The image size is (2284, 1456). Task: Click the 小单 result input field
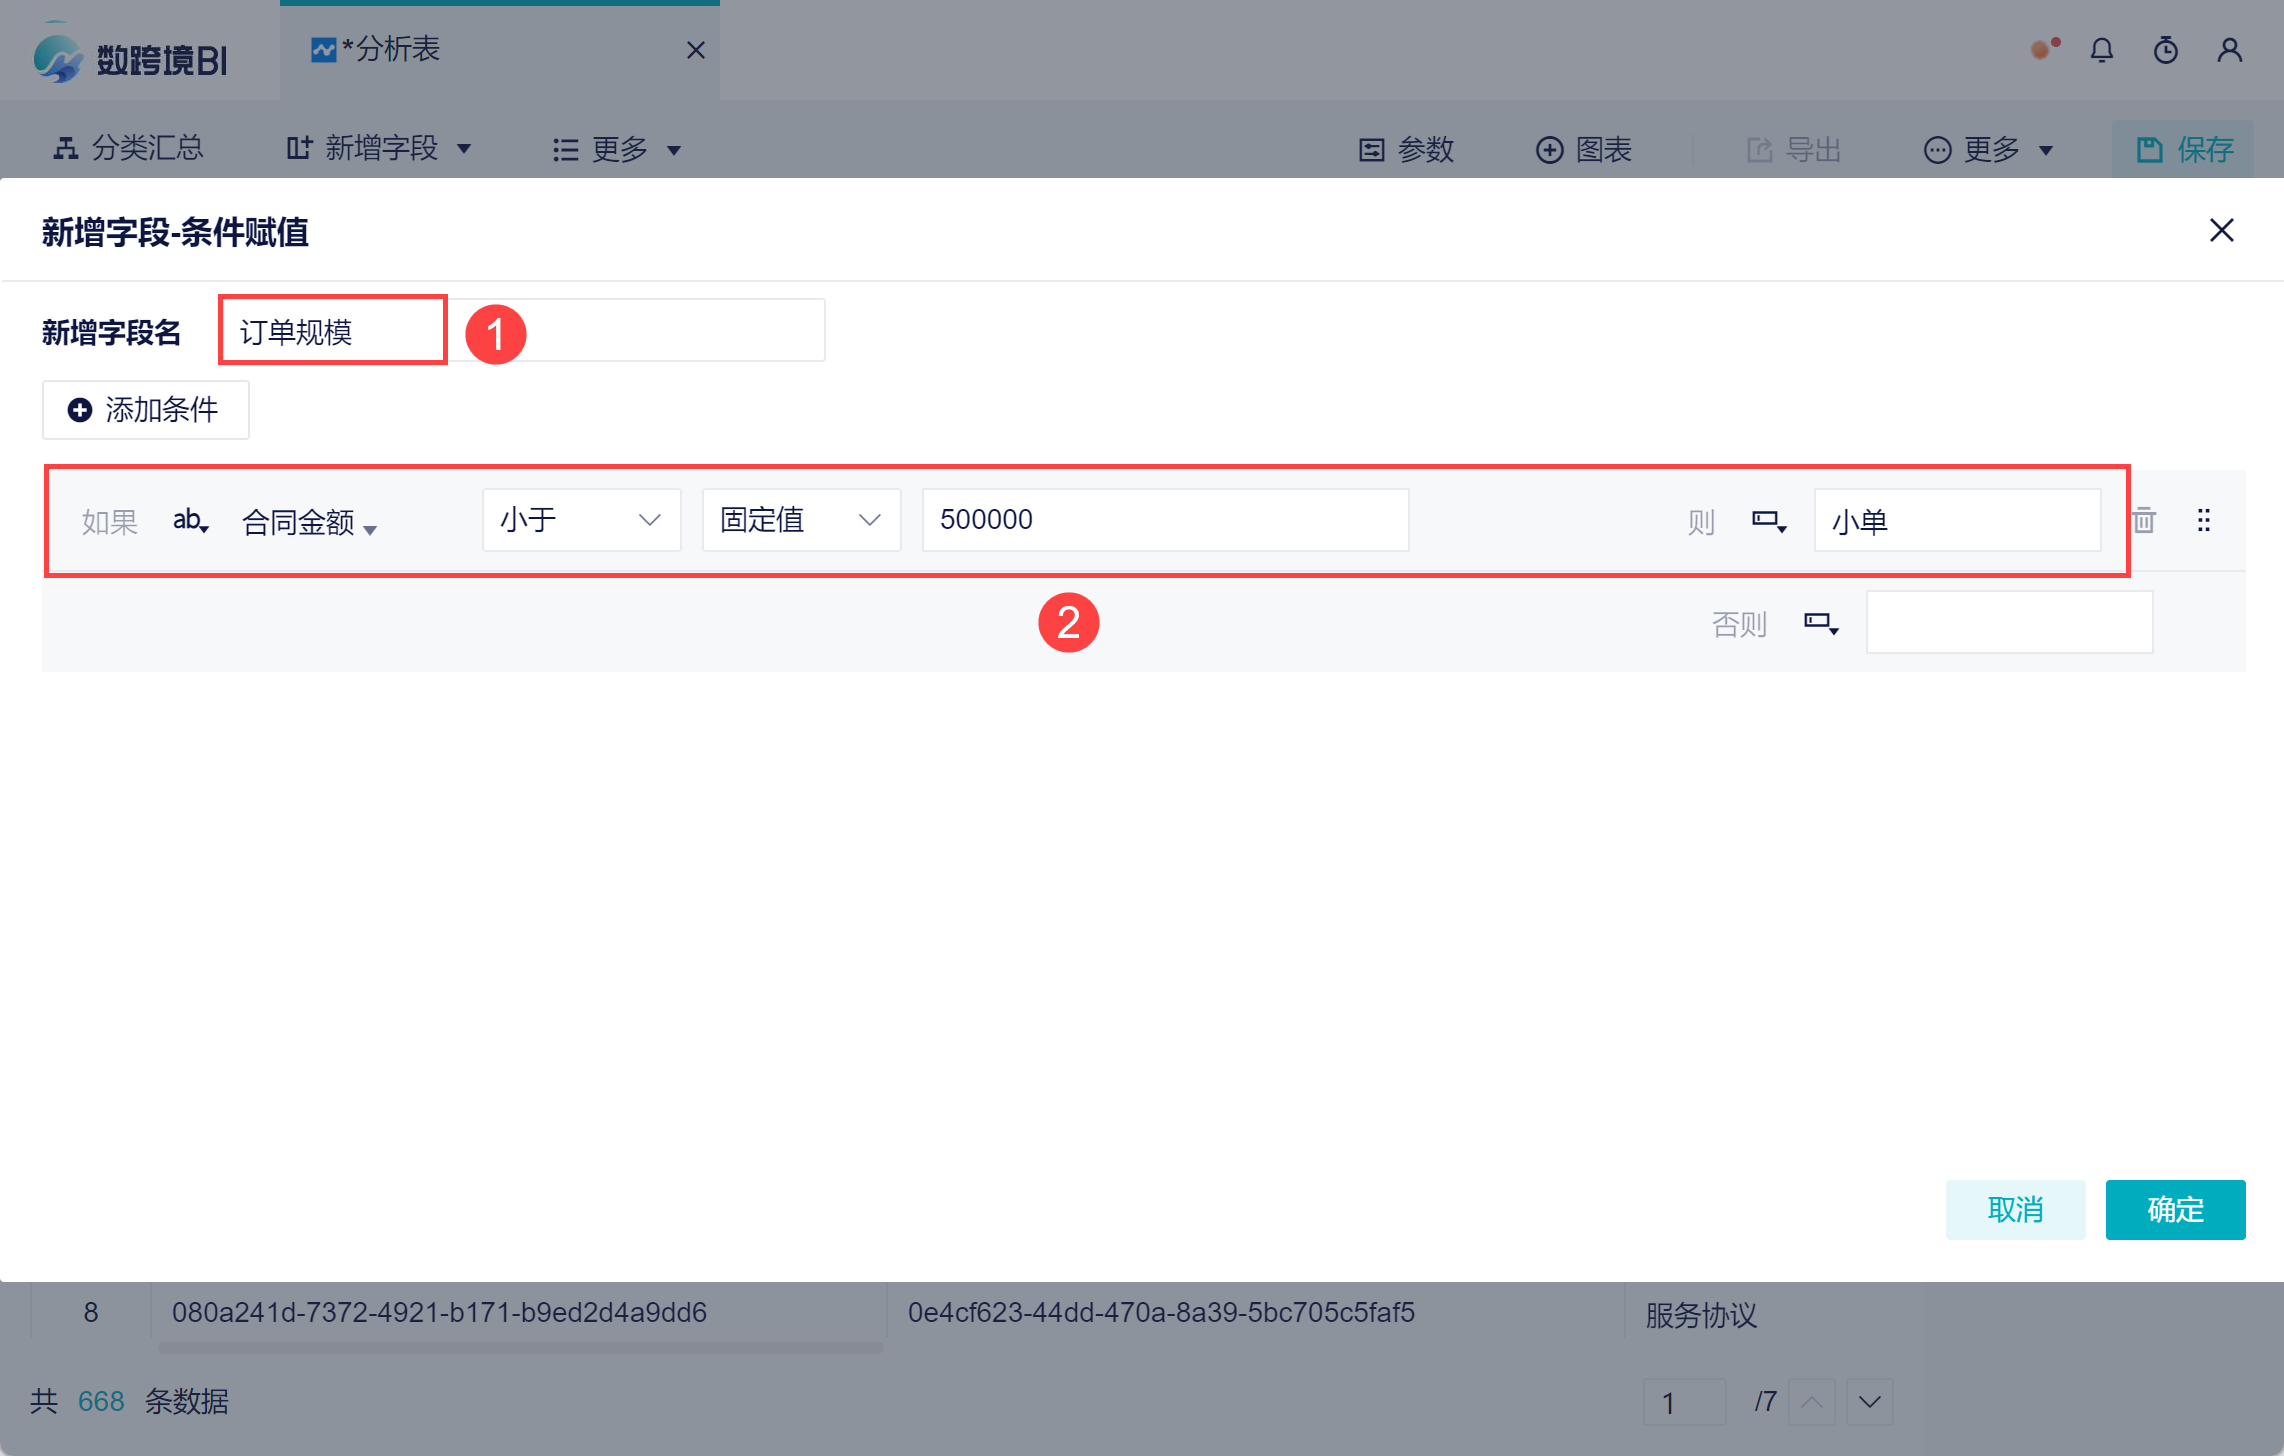click(x=1957, y=520)
